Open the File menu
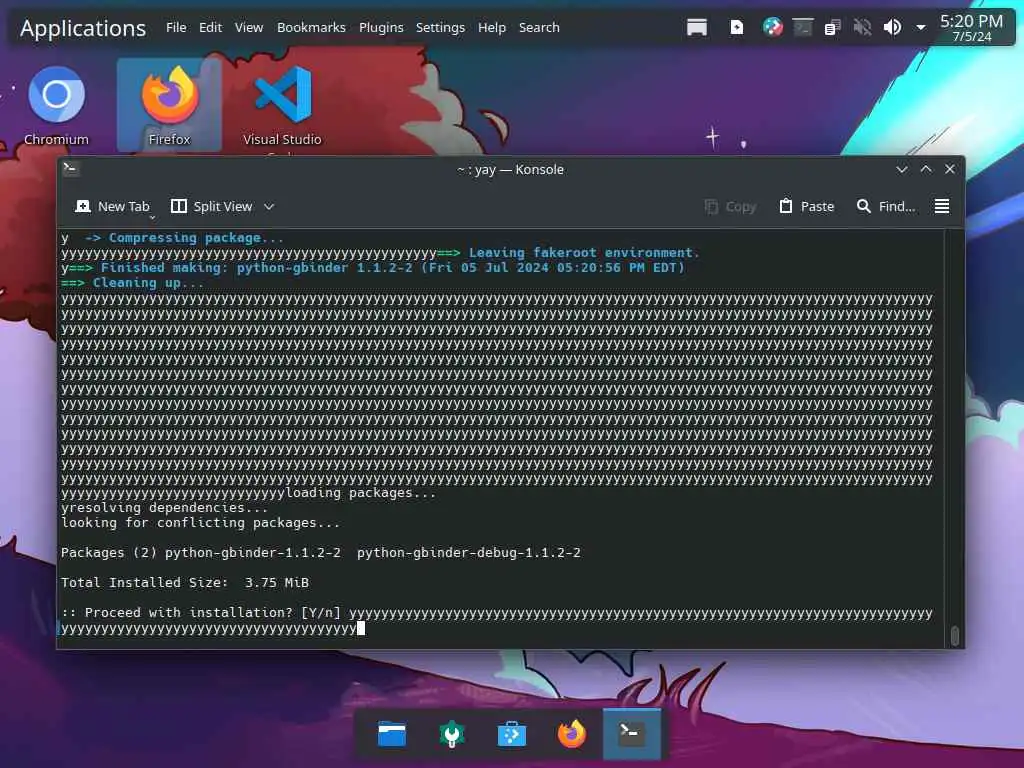The height and width of the screenshot is (768, 1024). (x=176, y=27)
